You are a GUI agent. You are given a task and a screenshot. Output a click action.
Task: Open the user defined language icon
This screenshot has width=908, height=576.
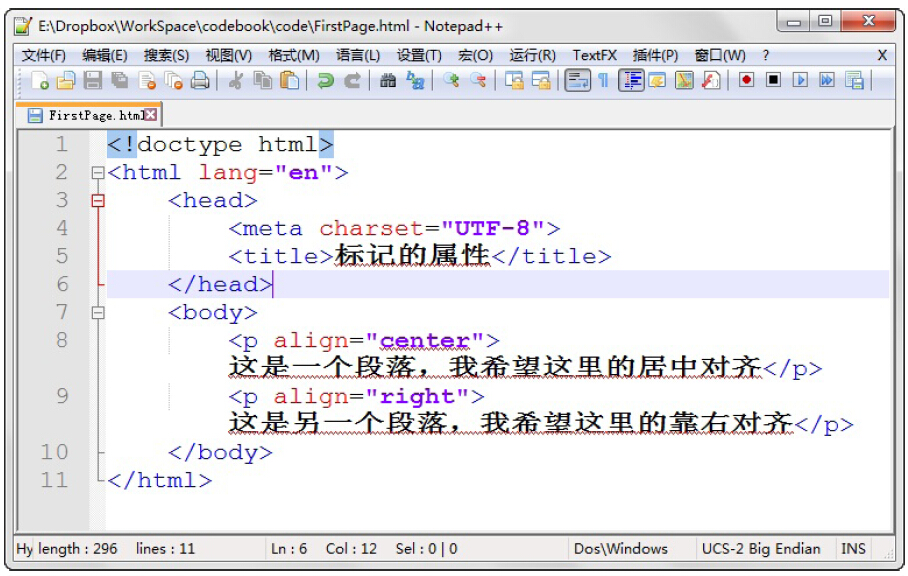[x=657, y=80]
